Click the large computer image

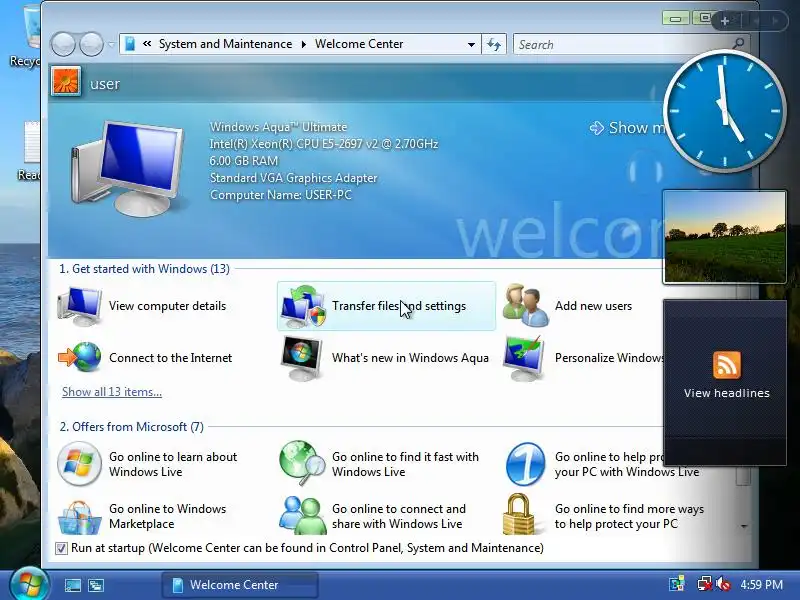(127, 168)
